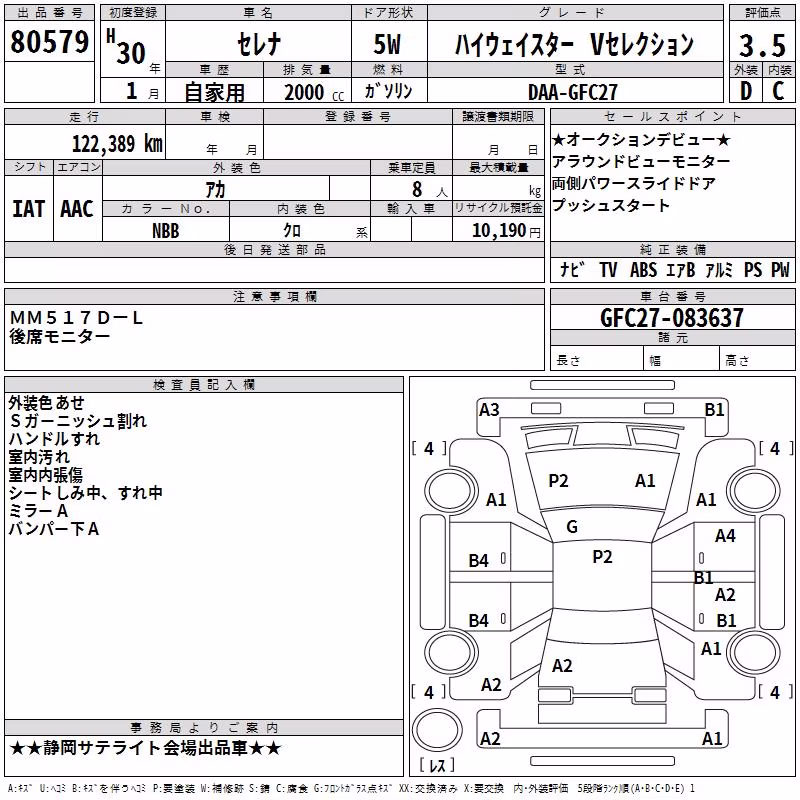The height and width of the screenshot is (800, 800).
Task: Select the door type value 5W
Action: click(x=387, y=44)
